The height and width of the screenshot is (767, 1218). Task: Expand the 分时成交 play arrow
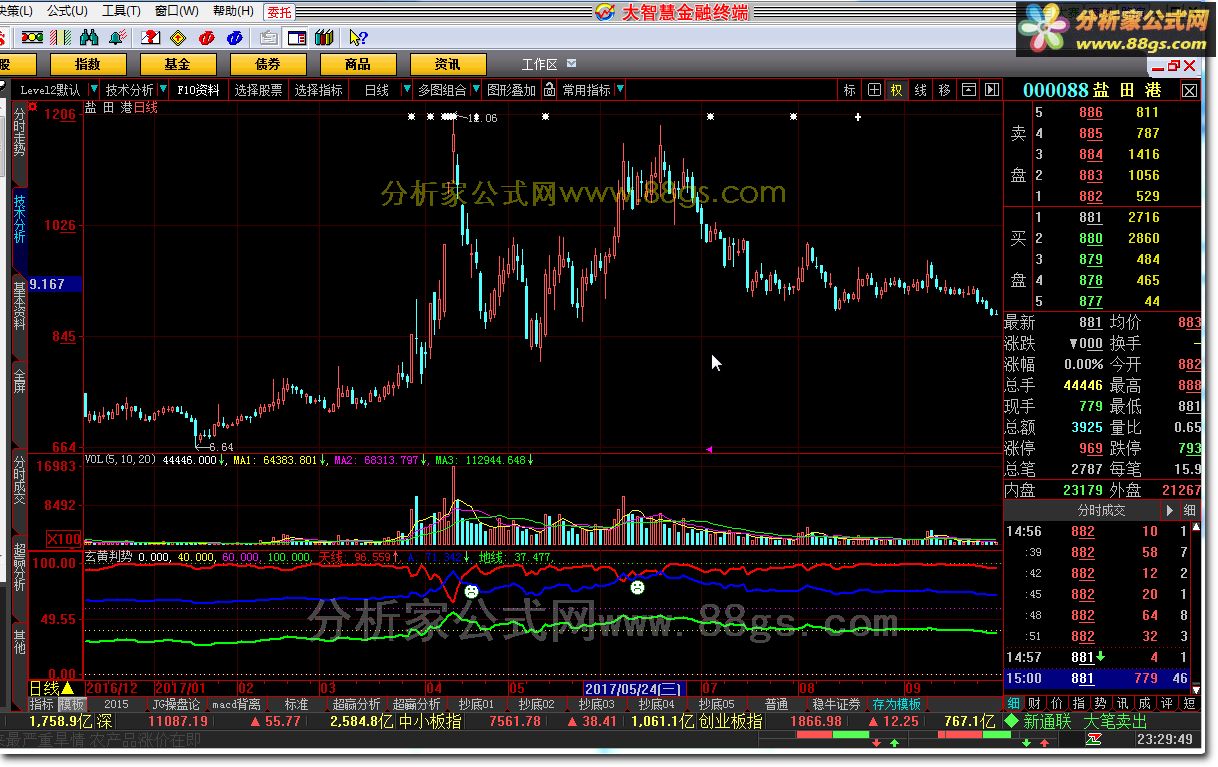(1168, 510)
